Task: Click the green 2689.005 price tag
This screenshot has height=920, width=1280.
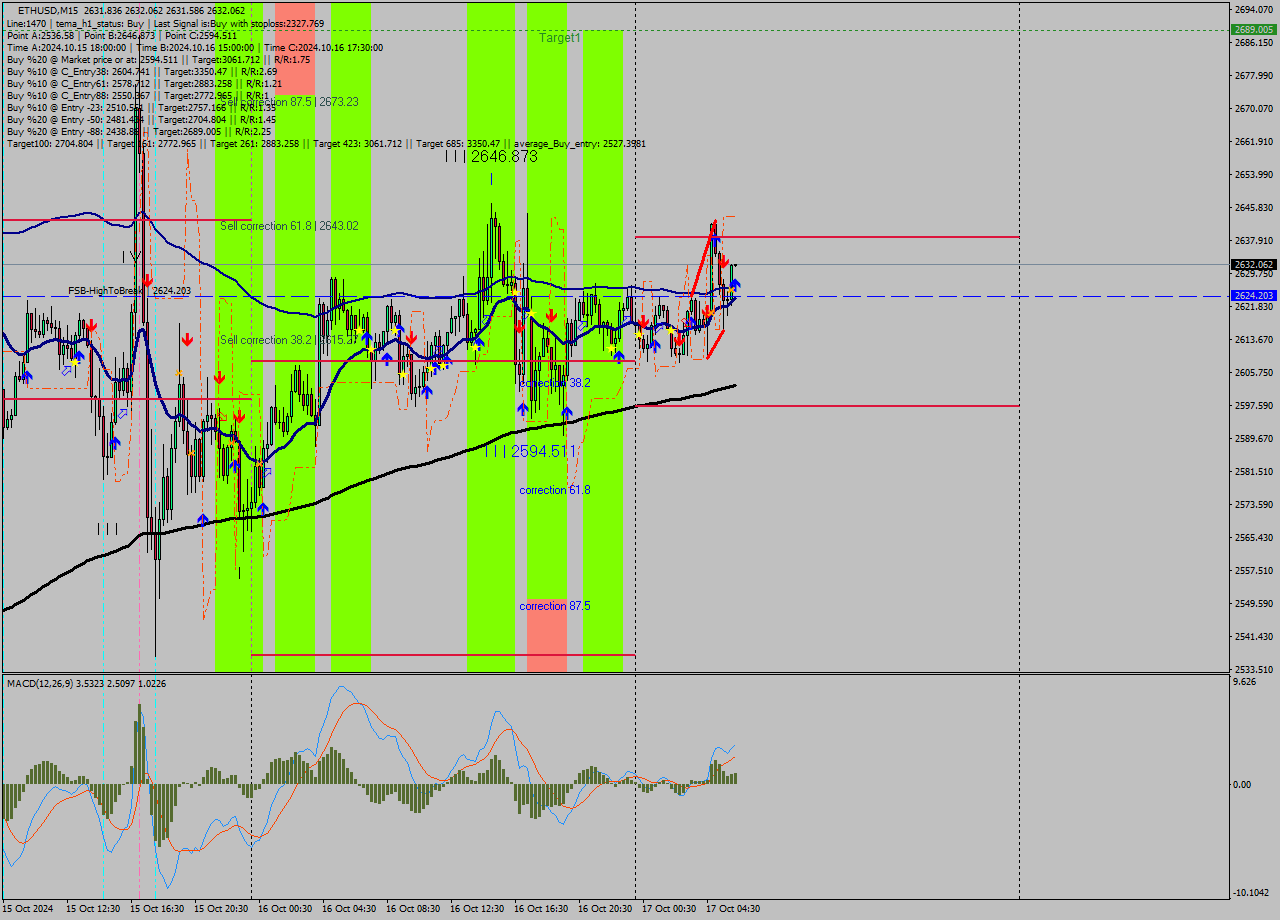Action: point(1254,30)
